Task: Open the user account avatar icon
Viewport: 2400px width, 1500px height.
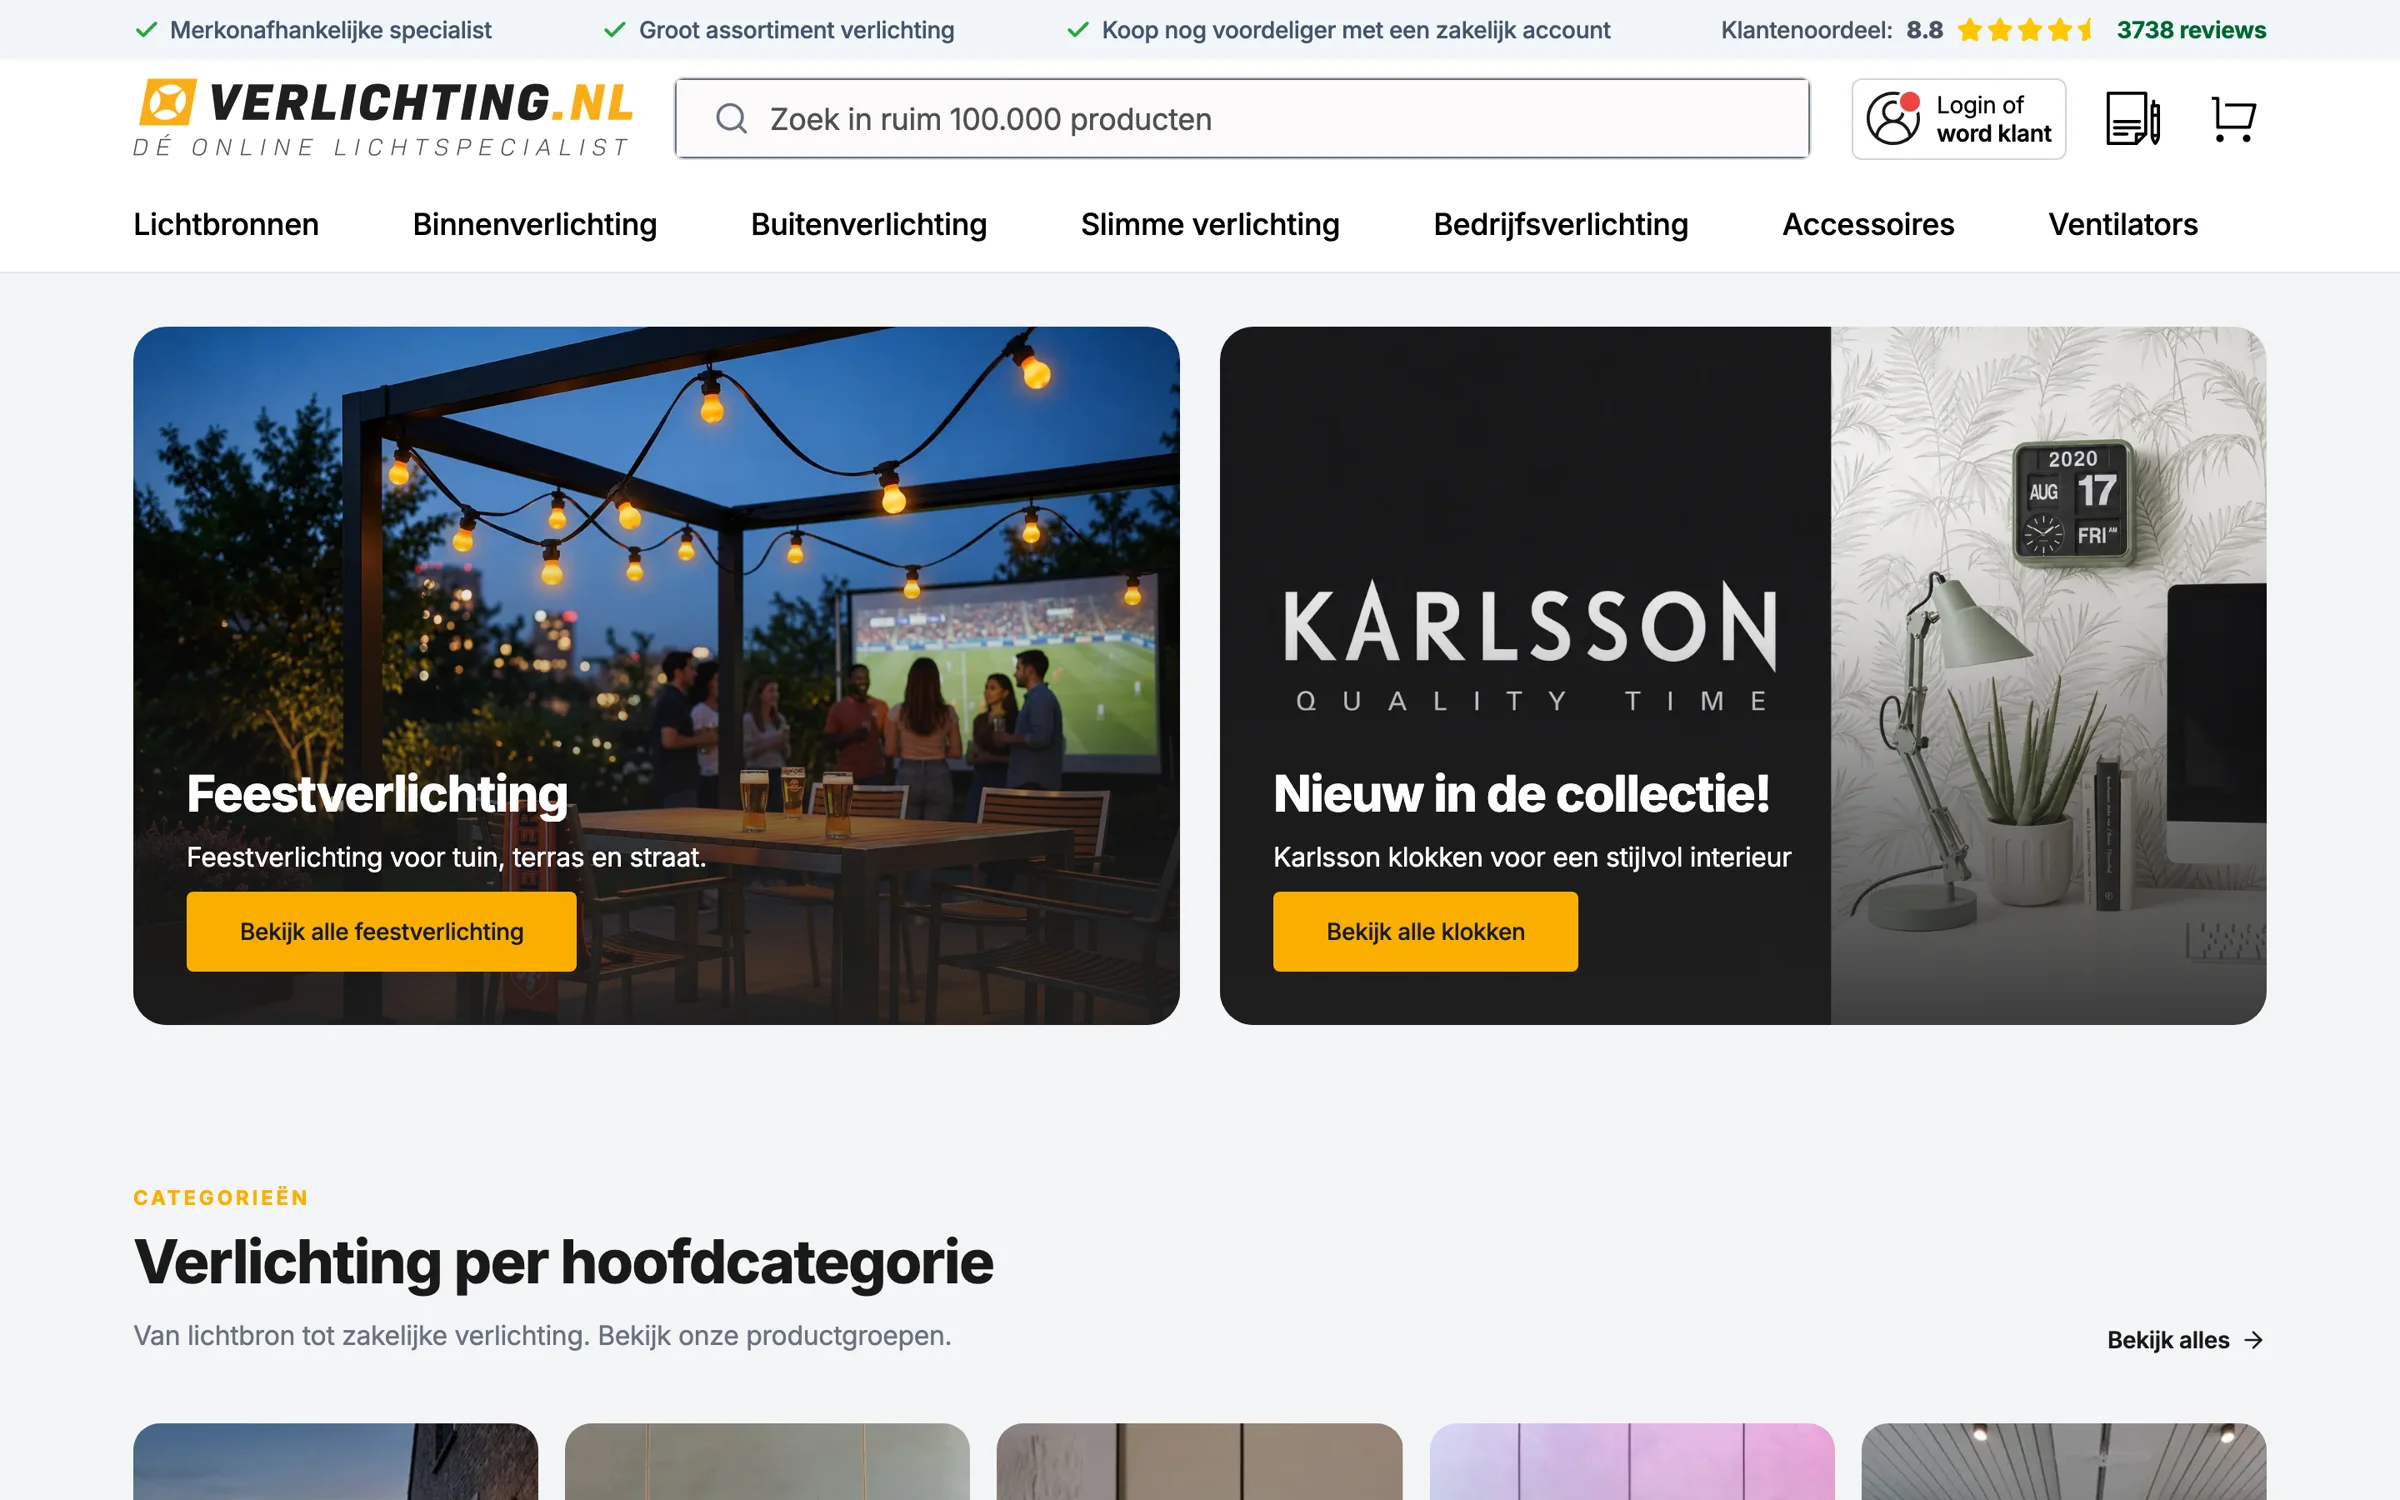Action: click(1892, 119)
